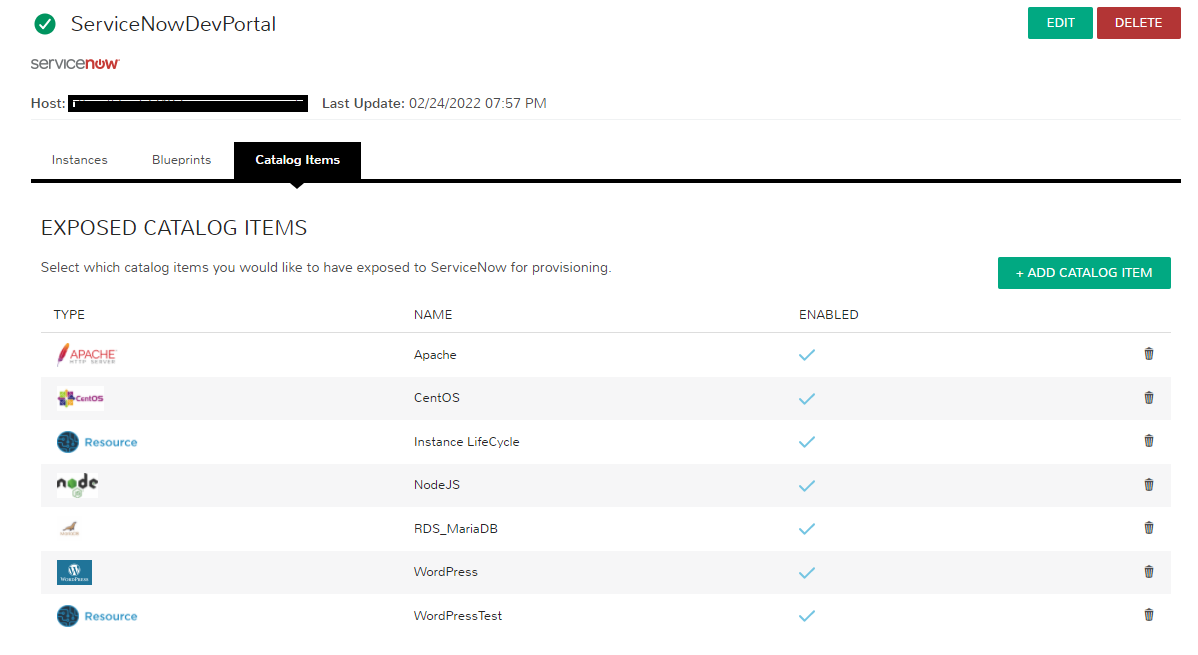This screenshot has height=655, width=1198.
Task: Remove WordPressTest via its trash icon
Action: [1148, 615]
